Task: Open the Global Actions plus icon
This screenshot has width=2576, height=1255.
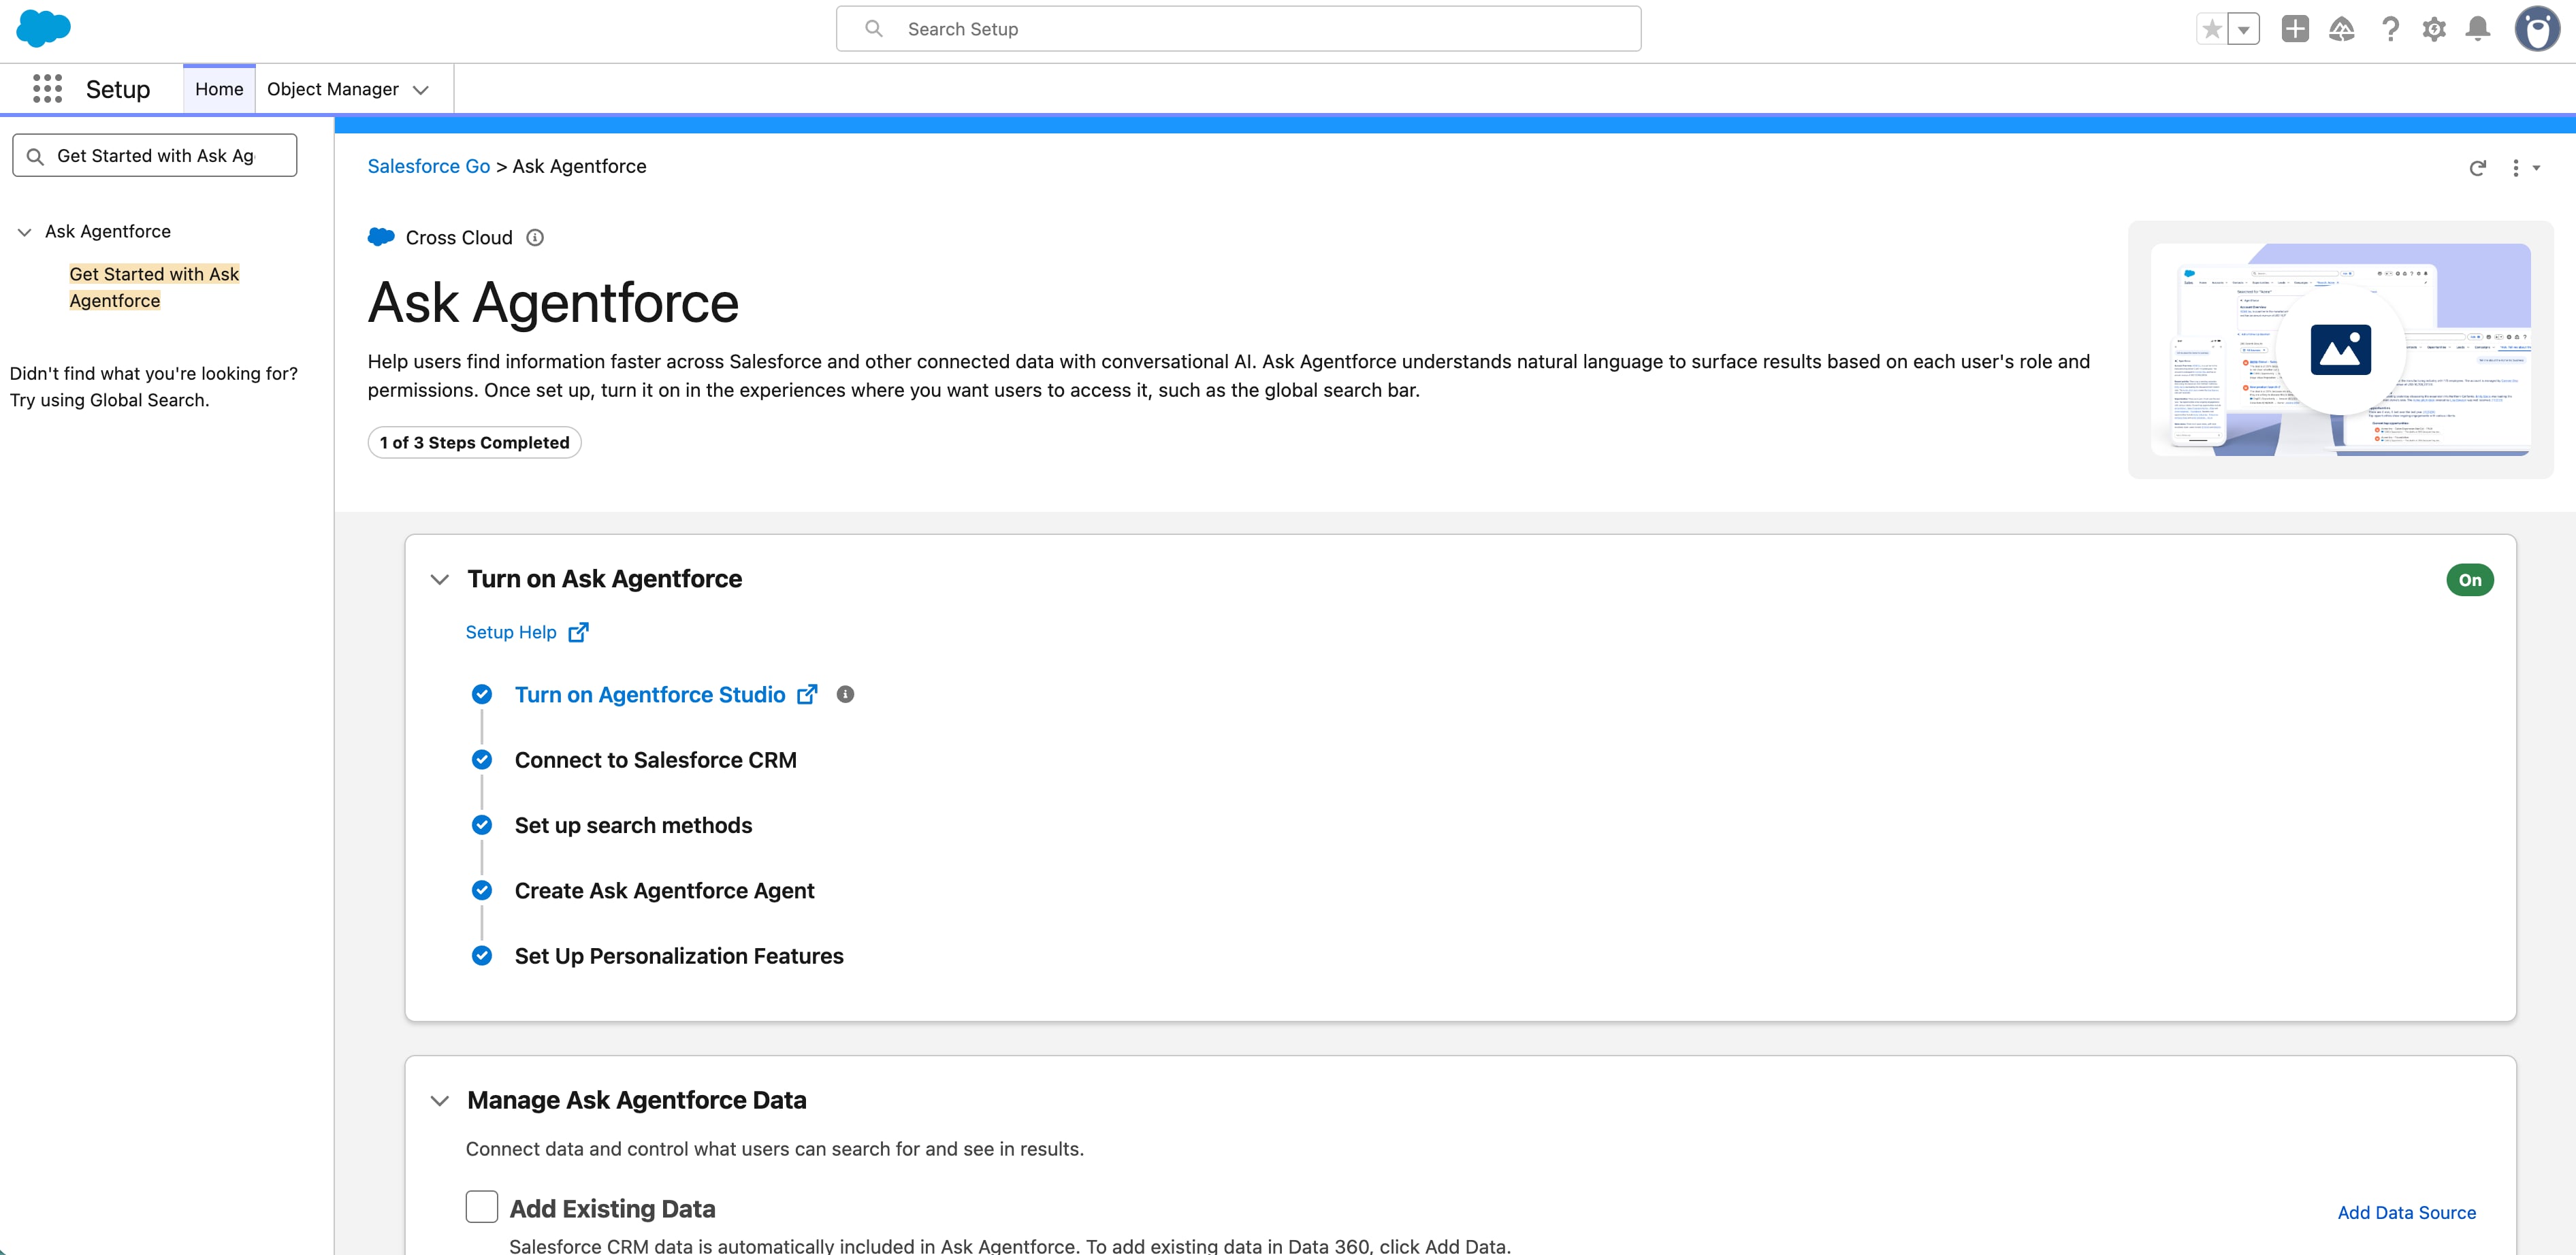Action: point(2294,29)
